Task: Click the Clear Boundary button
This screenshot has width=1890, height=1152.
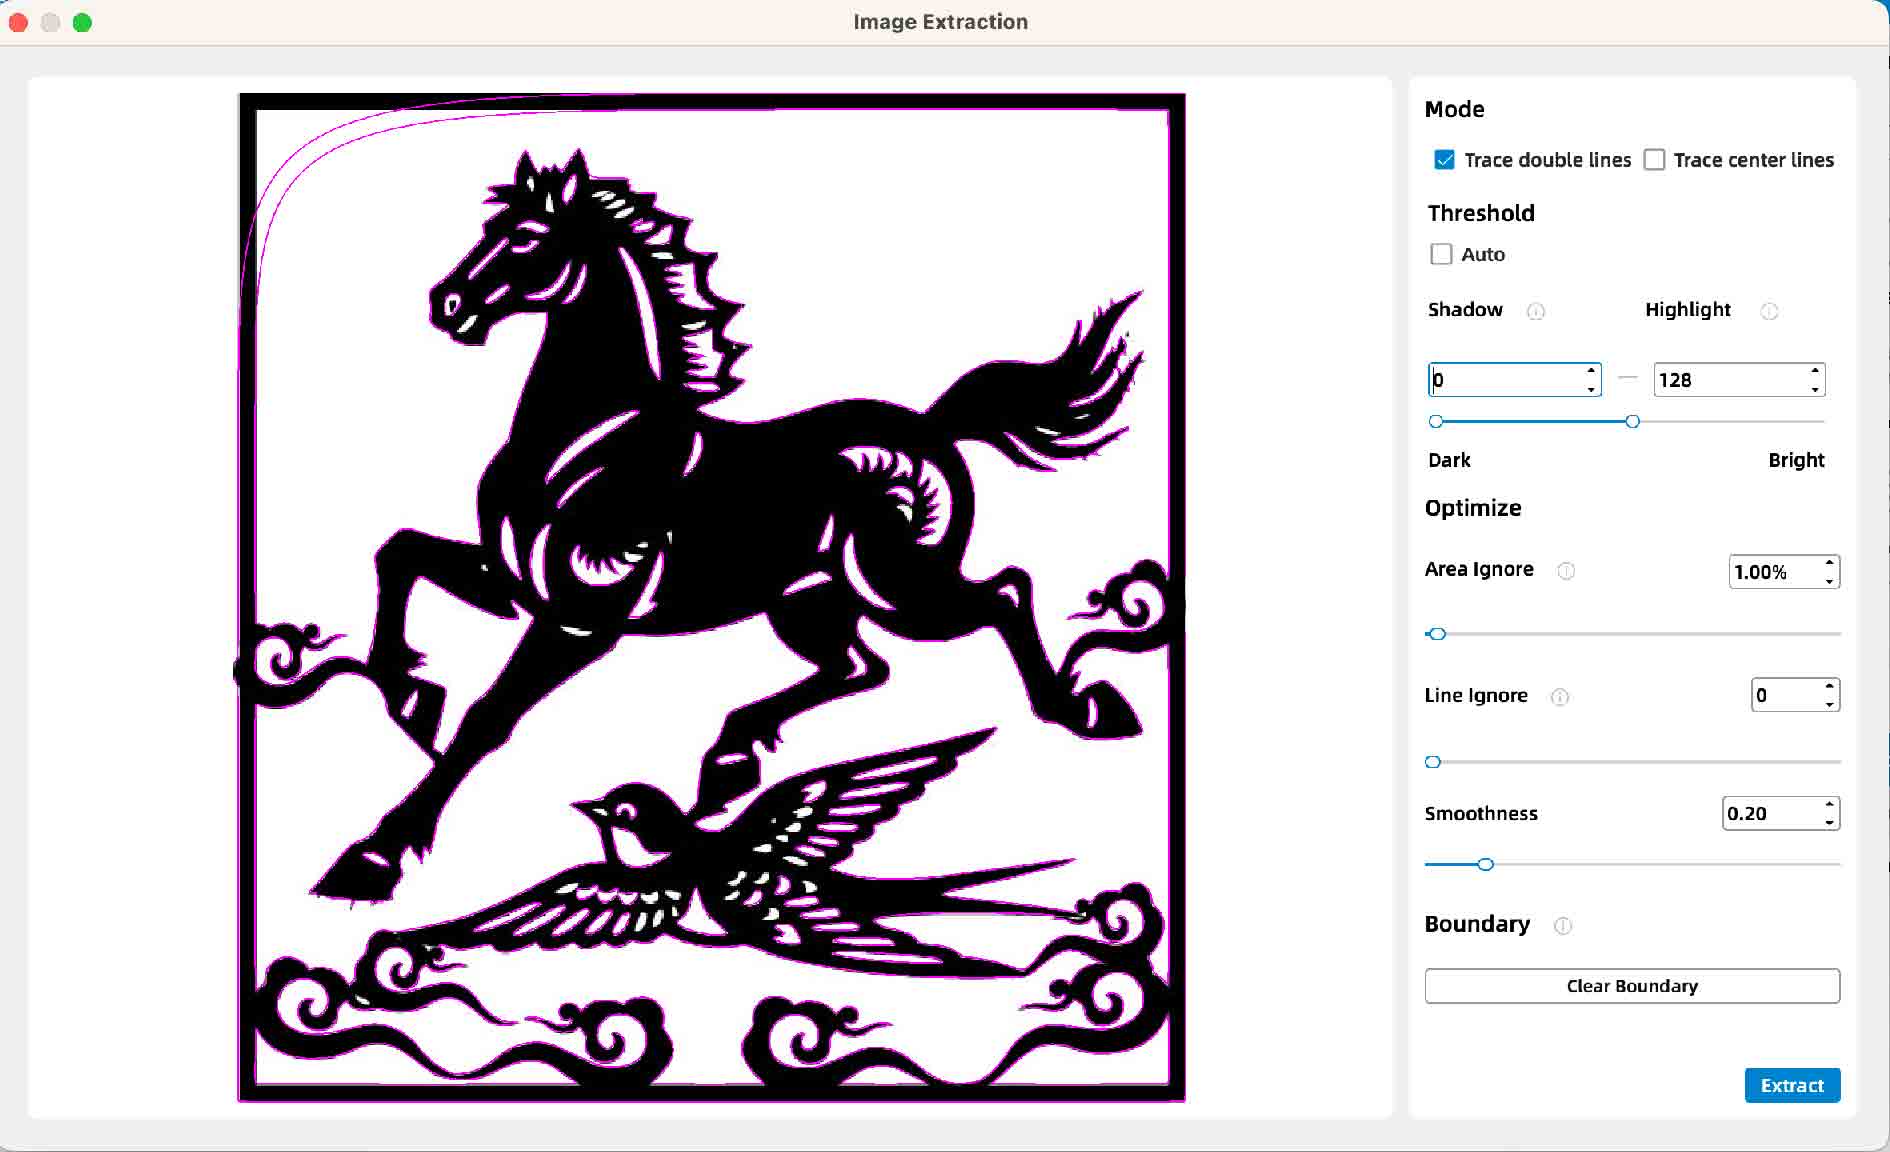Action: coord(1632,986)
